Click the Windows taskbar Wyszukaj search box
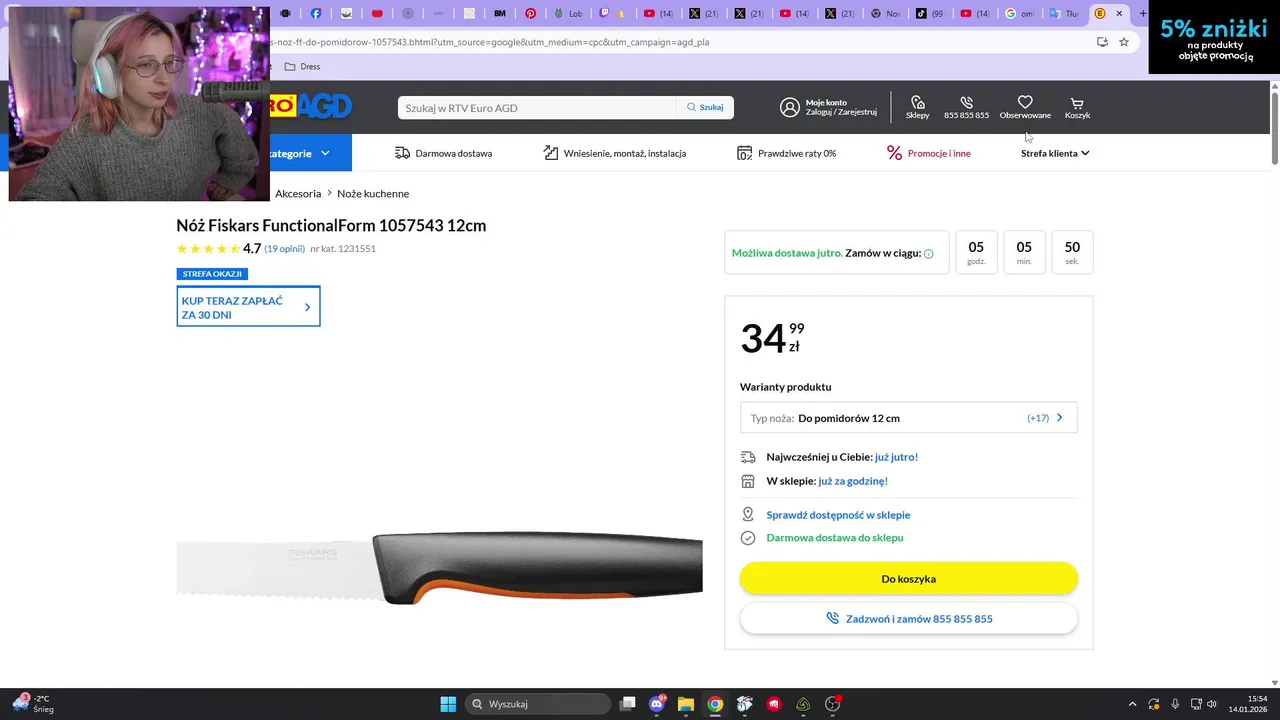Screen dimensions: 1280x720 point(538,704)
